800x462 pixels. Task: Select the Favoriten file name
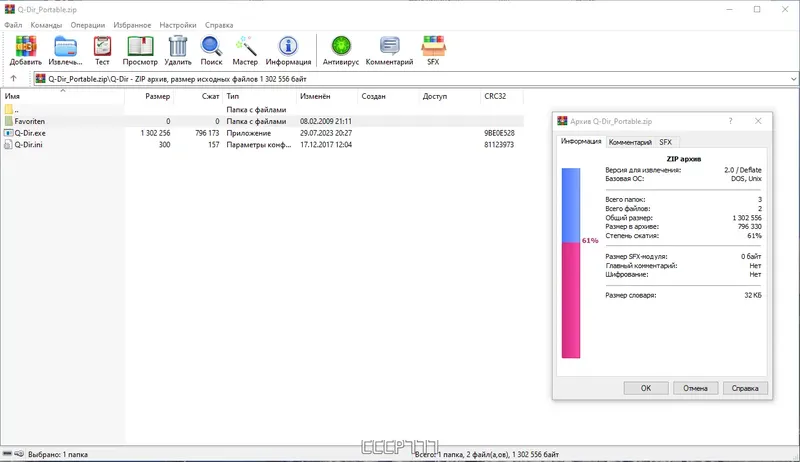(x=30, y=121)
